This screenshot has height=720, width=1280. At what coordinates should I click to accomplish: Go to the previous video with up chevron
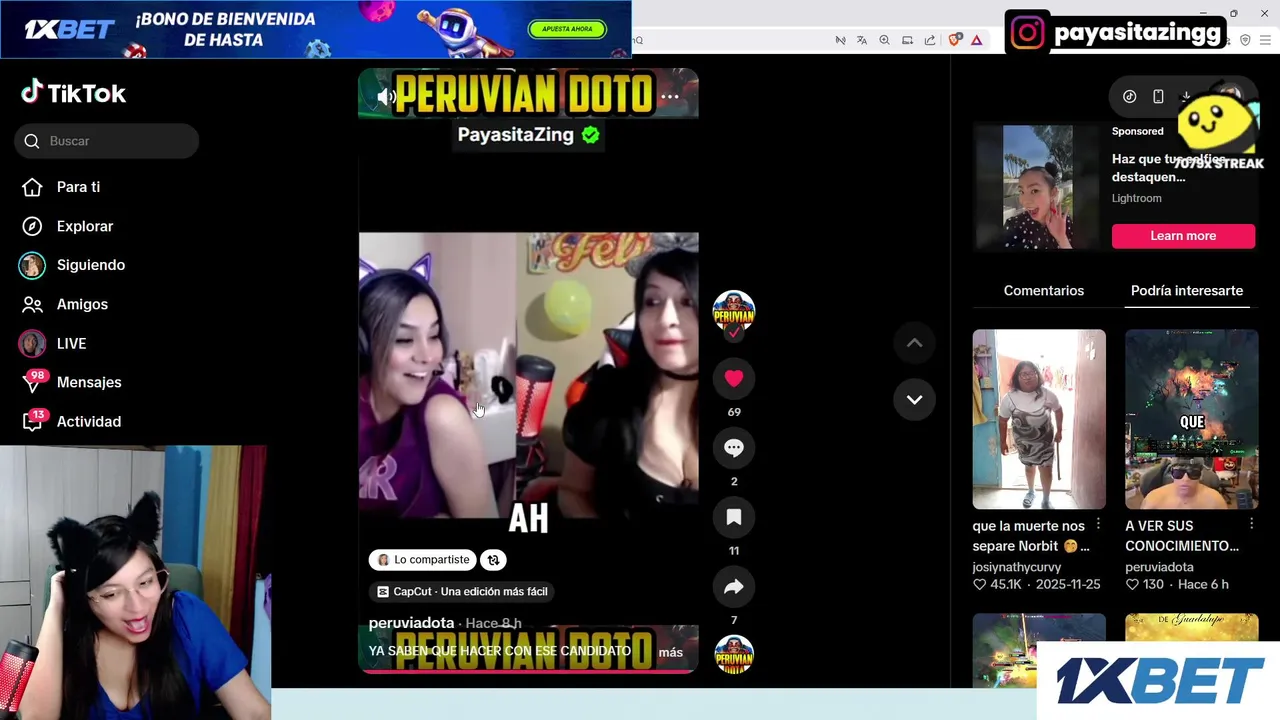point(914,343)
